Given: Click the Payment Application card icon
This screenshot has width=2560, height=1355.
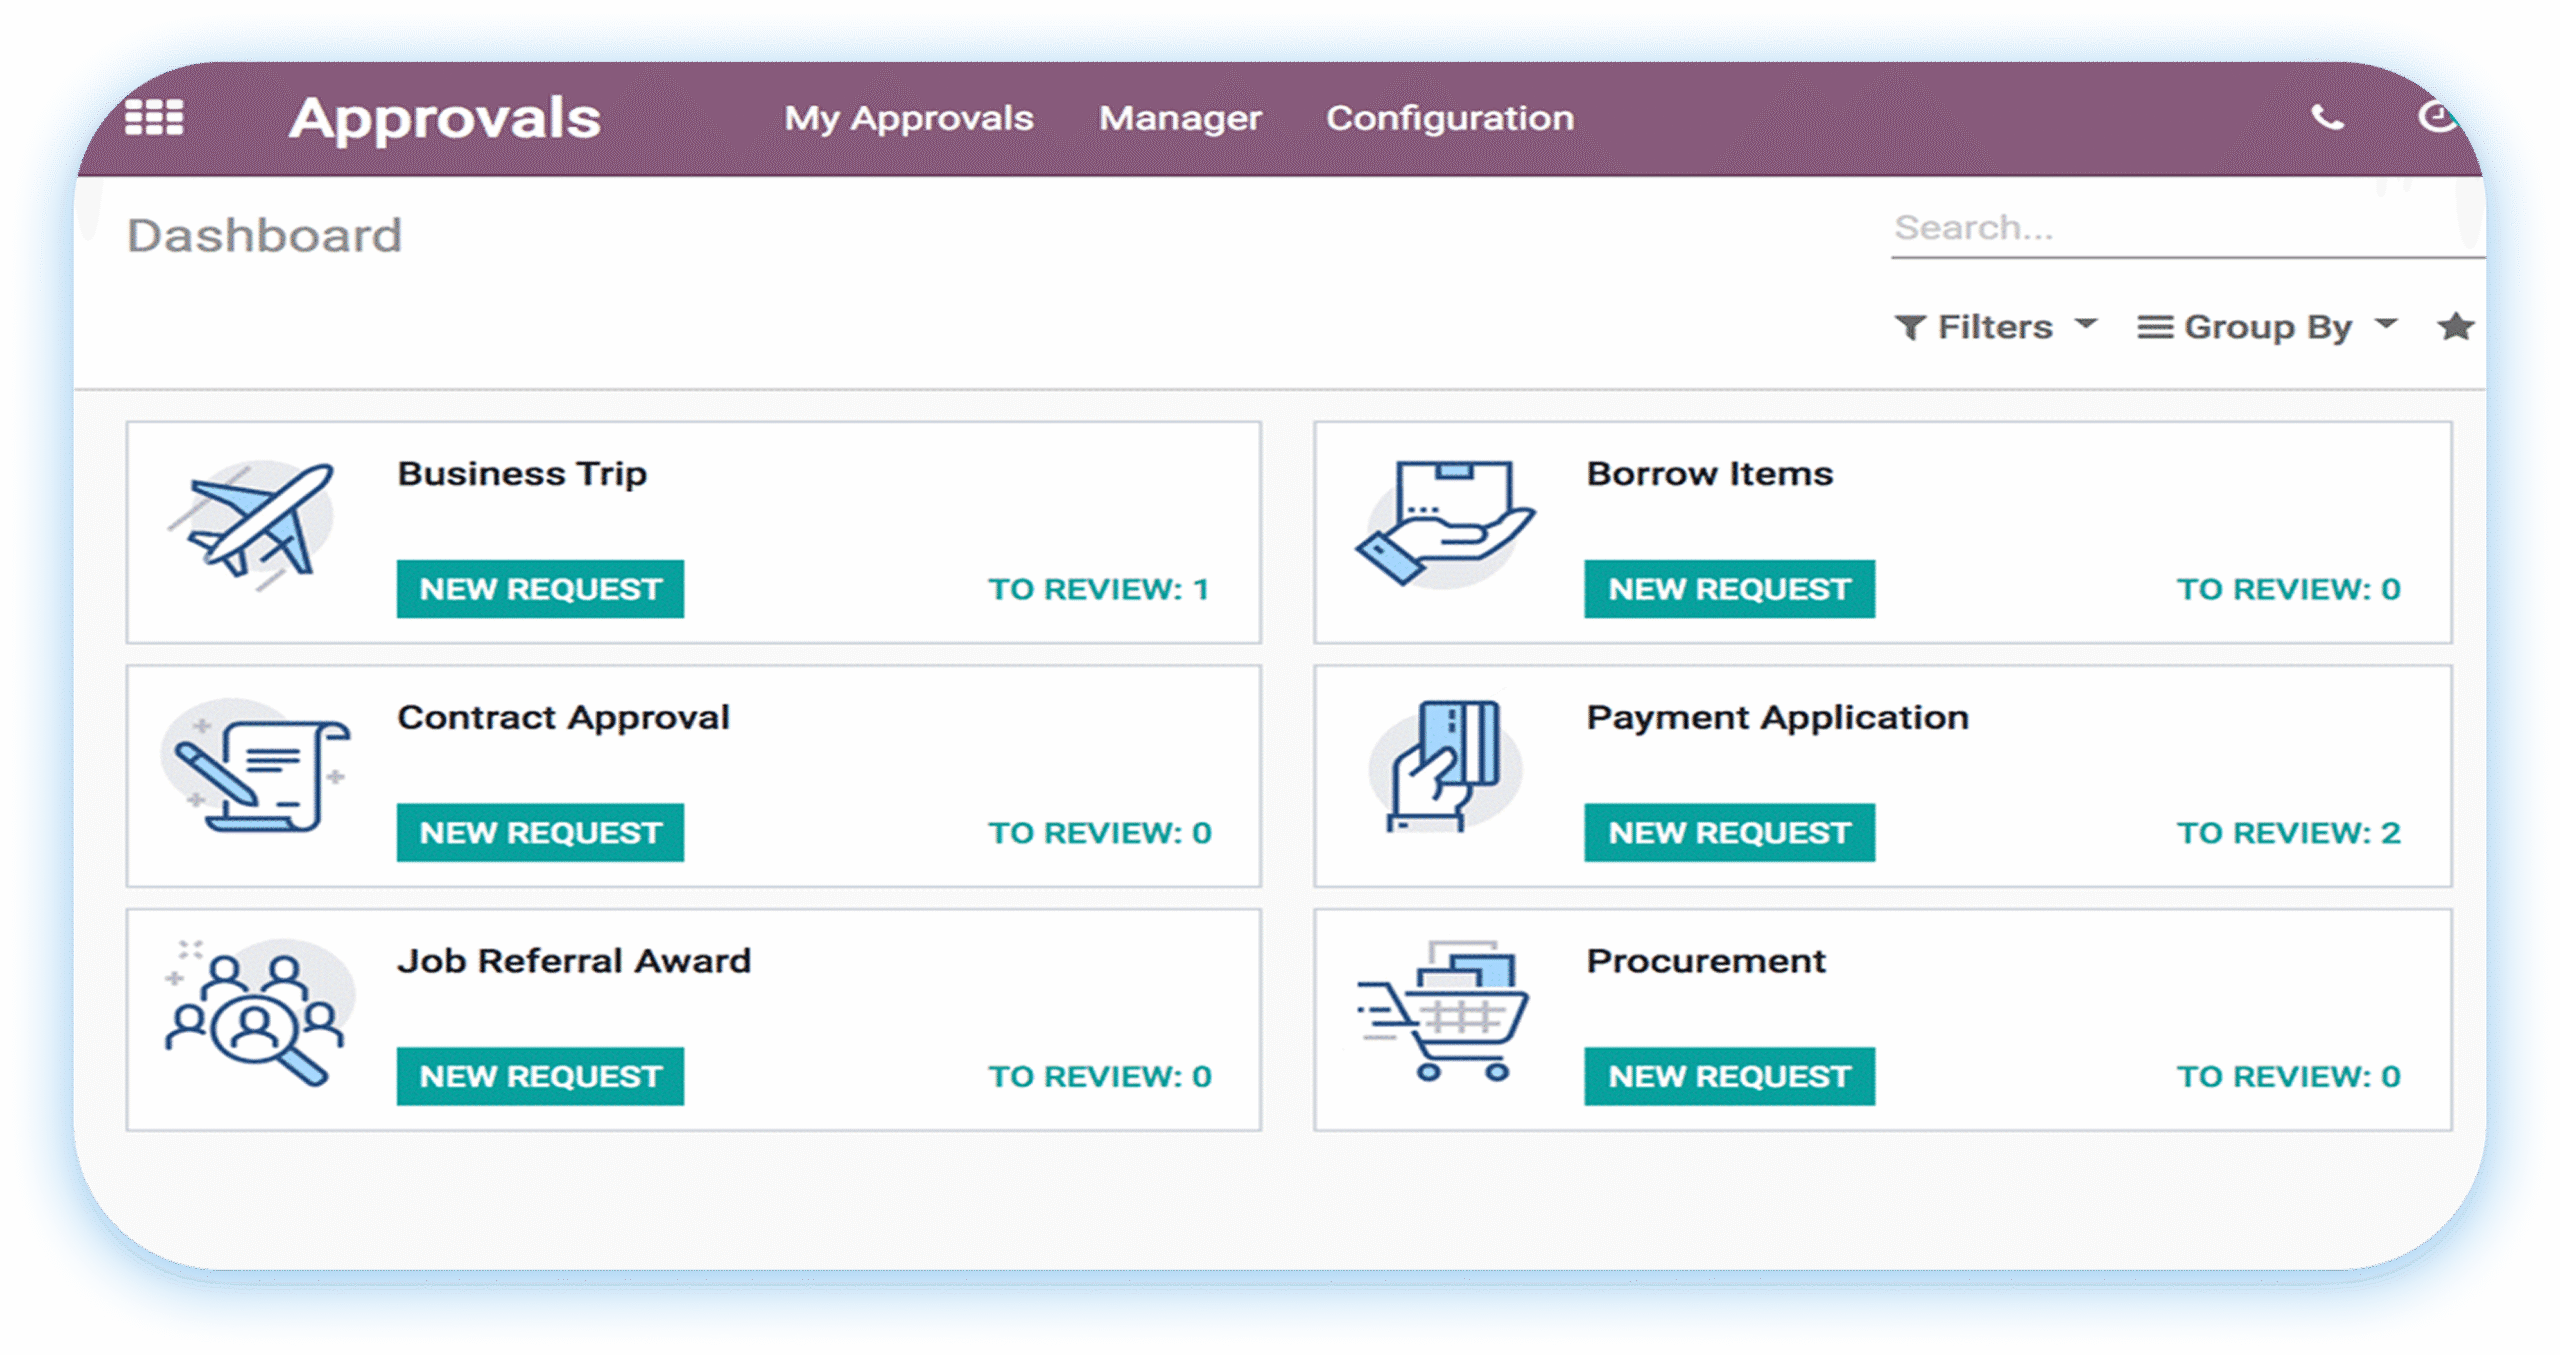Looking at the screenshot, I should (1444, 767).
